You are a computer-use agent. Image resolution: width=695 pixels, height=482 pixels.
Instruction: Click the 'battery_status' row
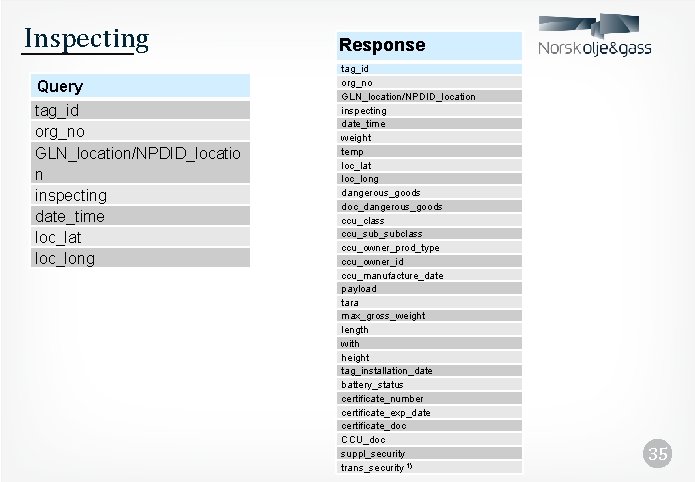(x=429, y=384)
